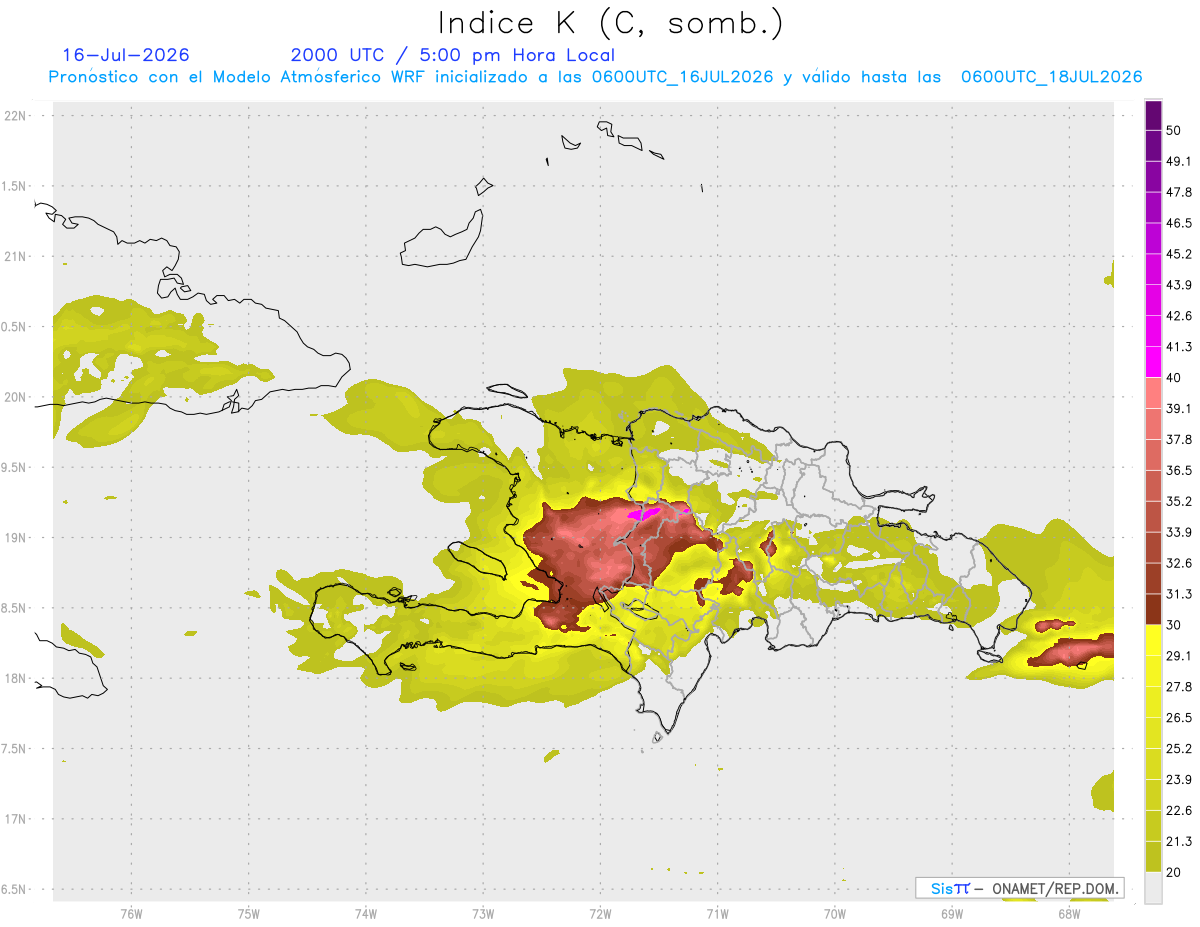Click the magenta peak area on the map
Screen dimensions: 1200x927
point(644,514)
